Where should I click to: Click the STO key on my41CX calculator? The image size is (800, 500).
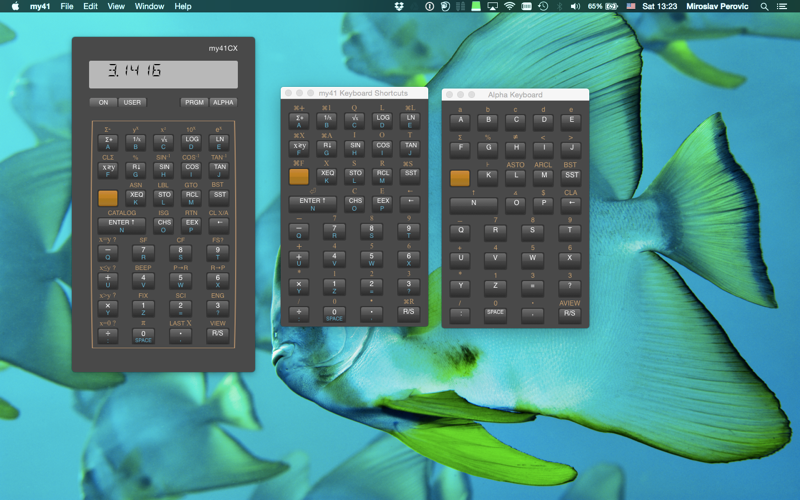[163, 198]
